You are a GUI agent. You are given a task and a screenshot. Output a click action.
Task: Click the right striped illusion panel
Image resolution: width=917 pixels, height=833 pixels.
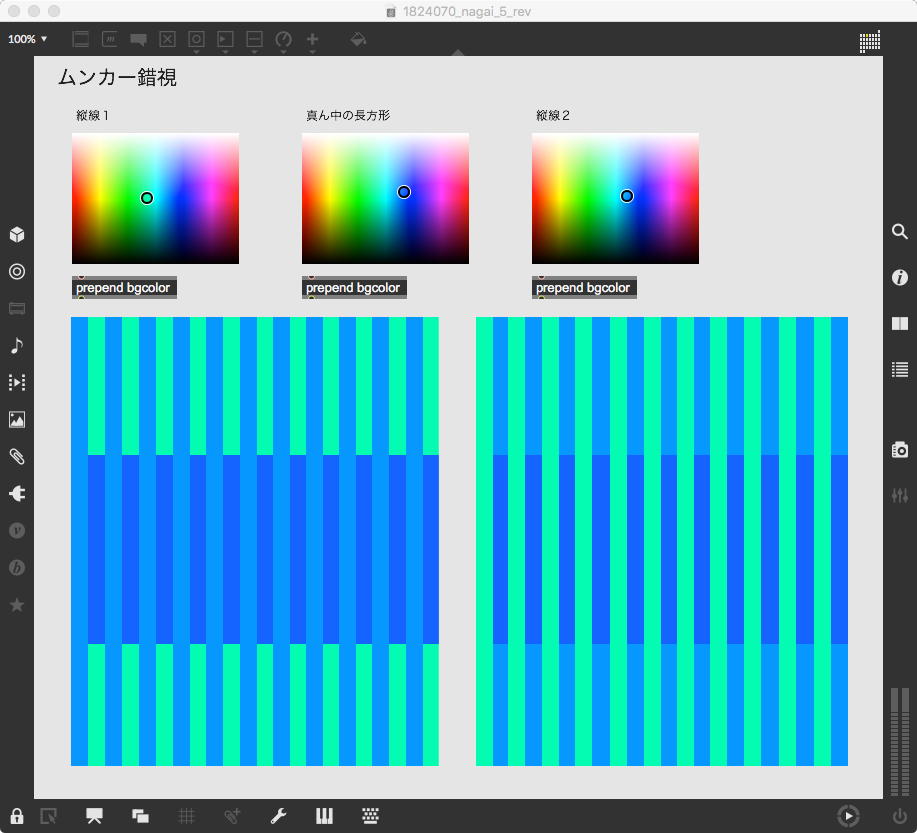pyautogui.click(x=661, y=541)
